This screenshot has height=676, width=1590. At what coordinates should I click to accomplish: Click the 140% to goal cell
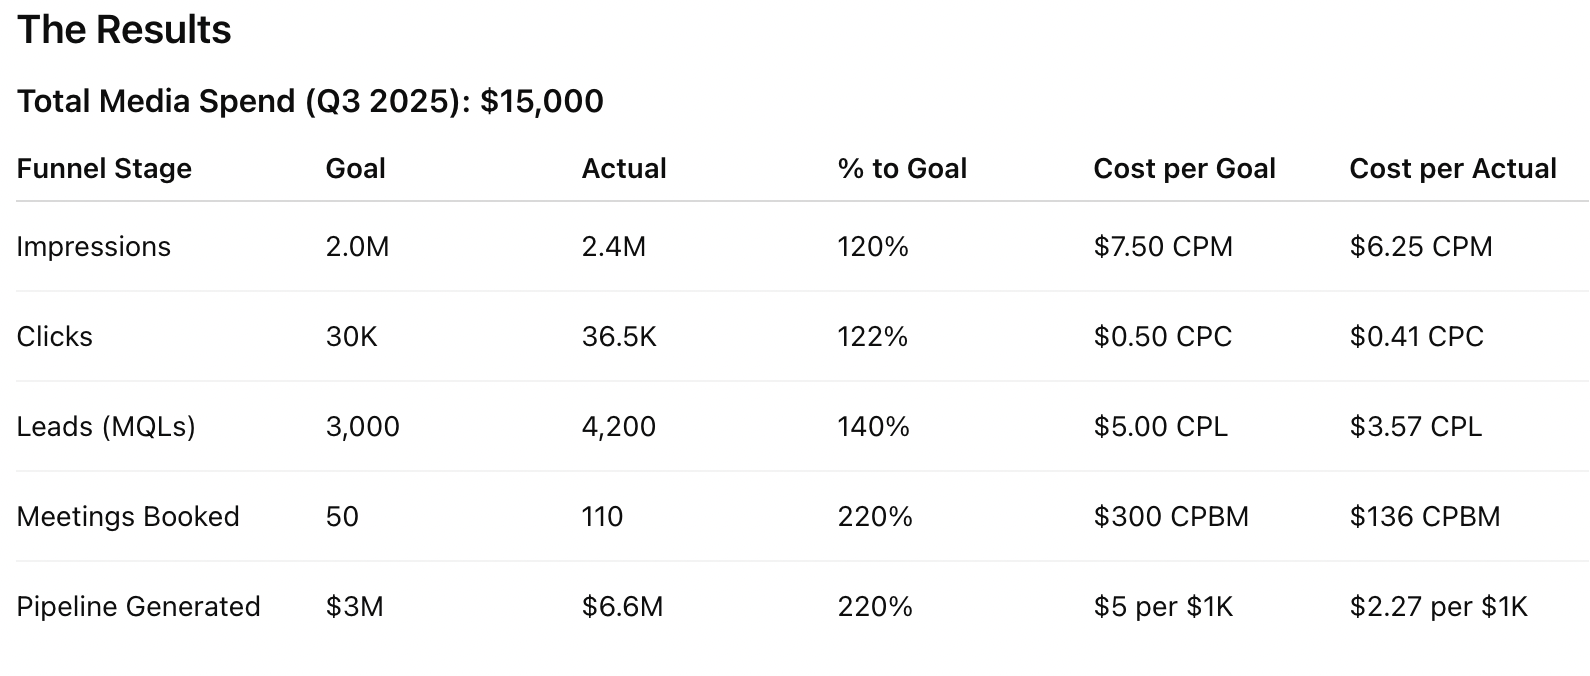(x=873, y=426)
